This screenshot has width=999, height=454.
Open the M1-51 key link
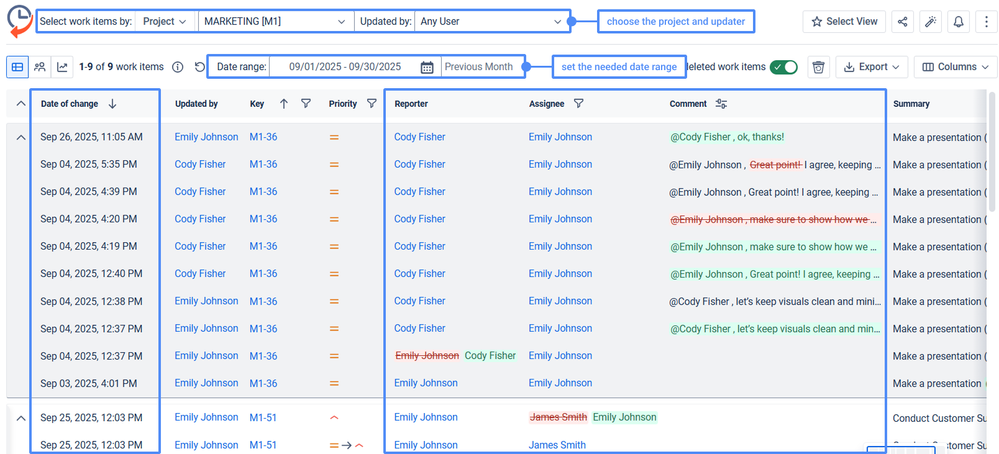pyautogui.click(x=263, y=417)
